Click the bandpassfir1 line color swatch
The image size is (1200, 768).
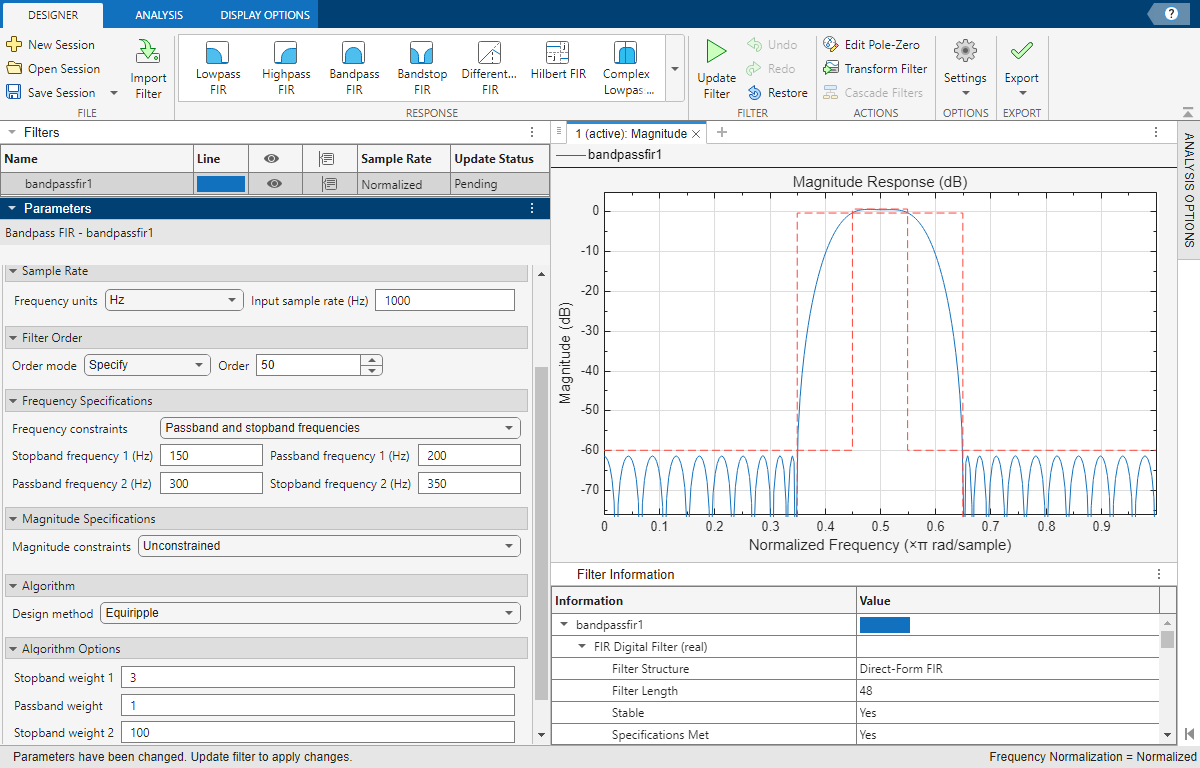click(219, 183)
